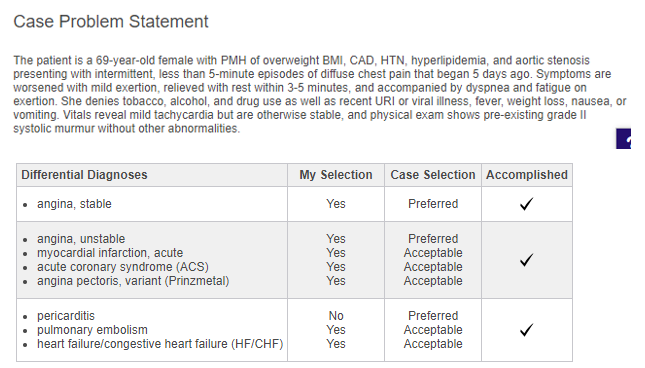Click the checkmark in pericarditis row

pyautogui.click(x=527, y=330)
